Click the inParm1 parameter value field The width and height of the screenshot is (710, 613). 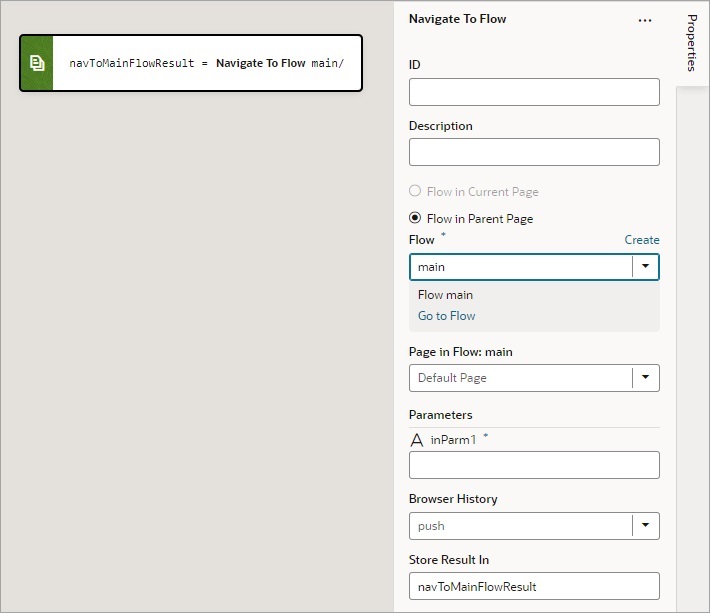pos(534,465)
